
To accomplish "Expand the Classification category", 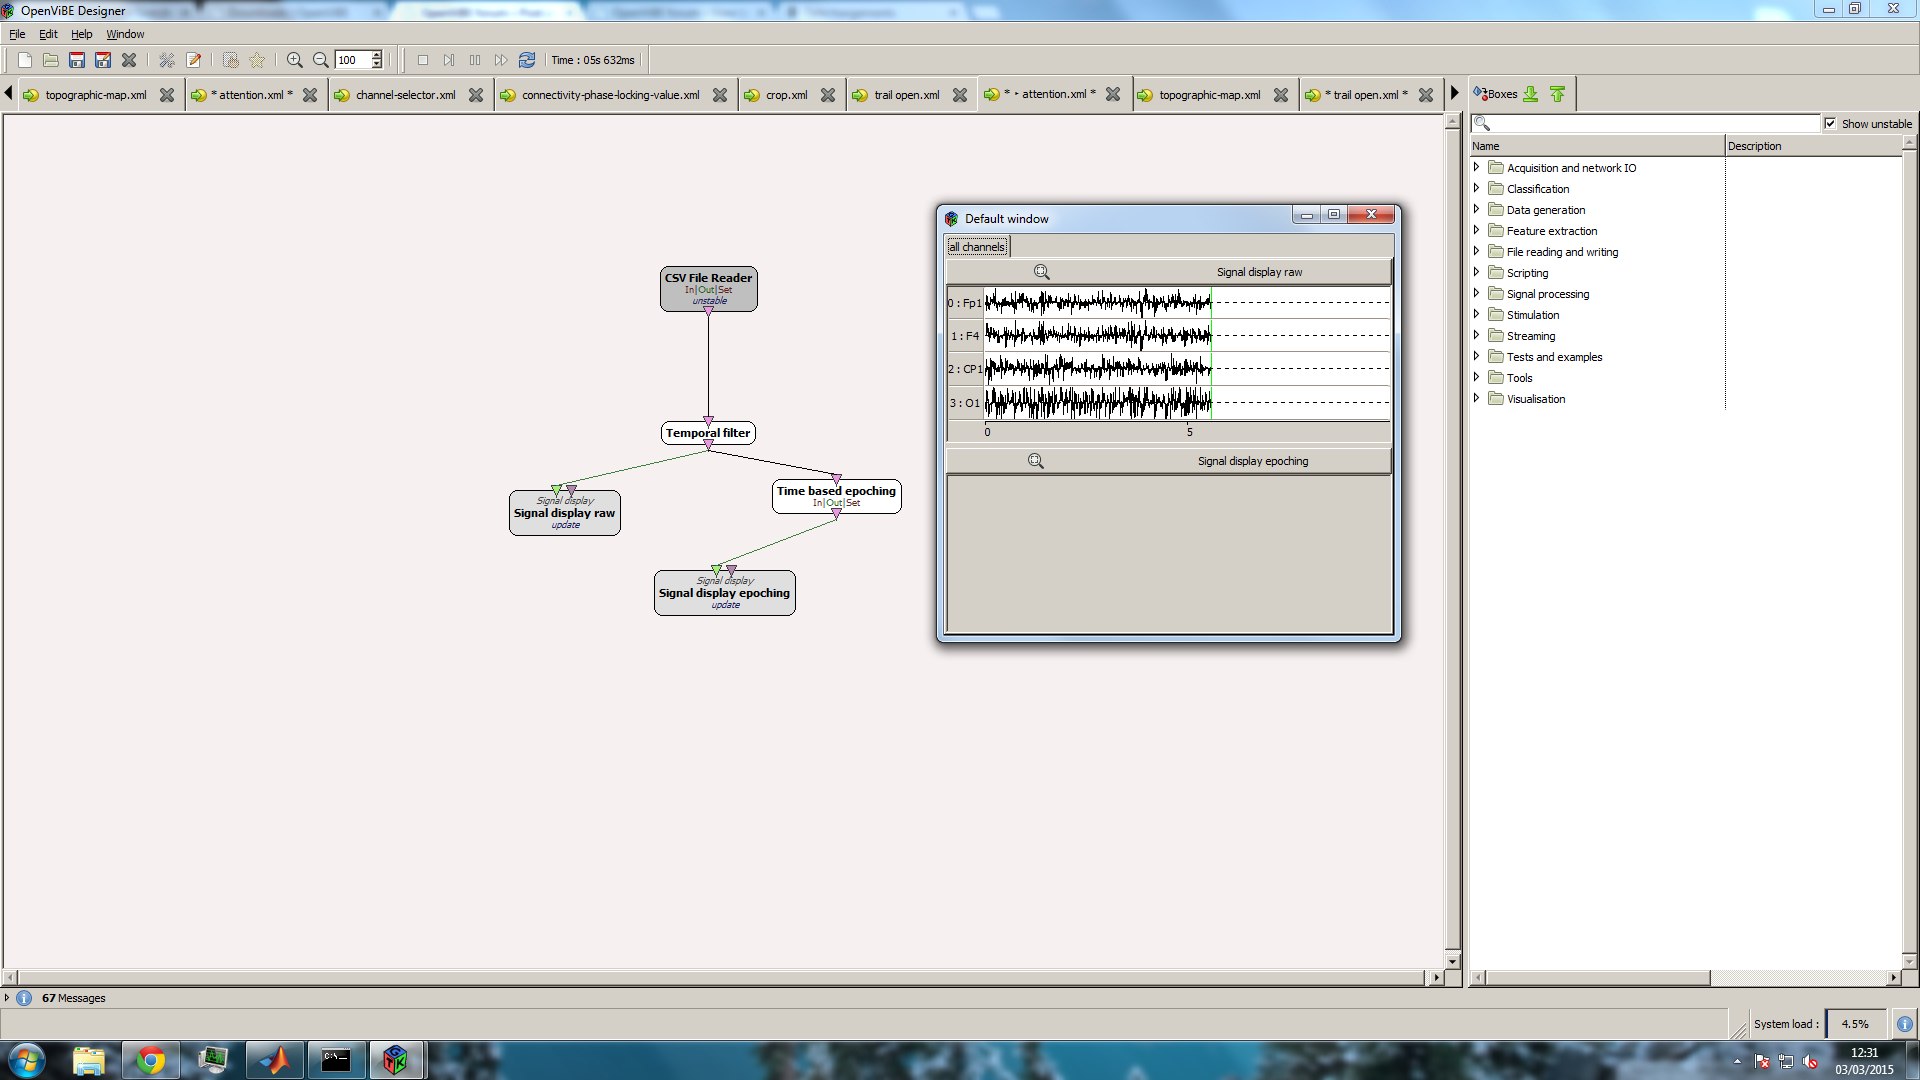I will tap(1476, 188).
